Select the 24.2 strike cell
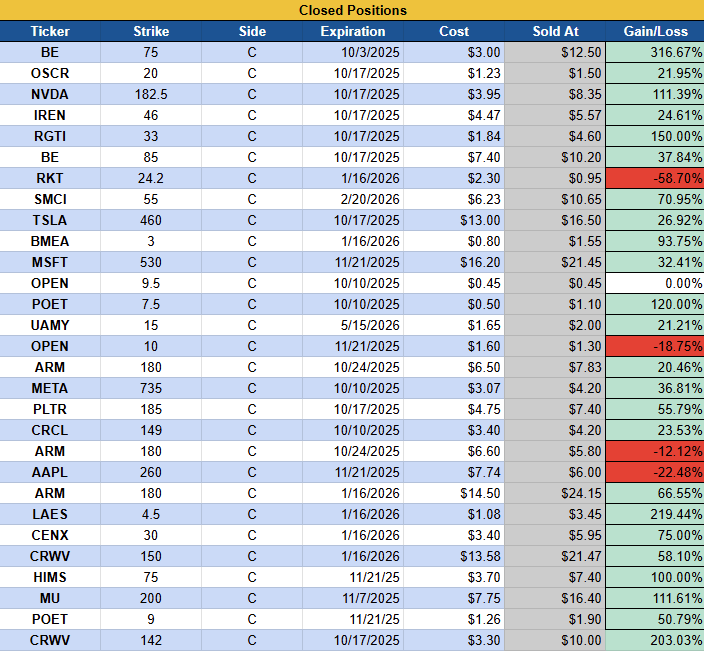This screenshot has width=704, height=651. point(151,178)
